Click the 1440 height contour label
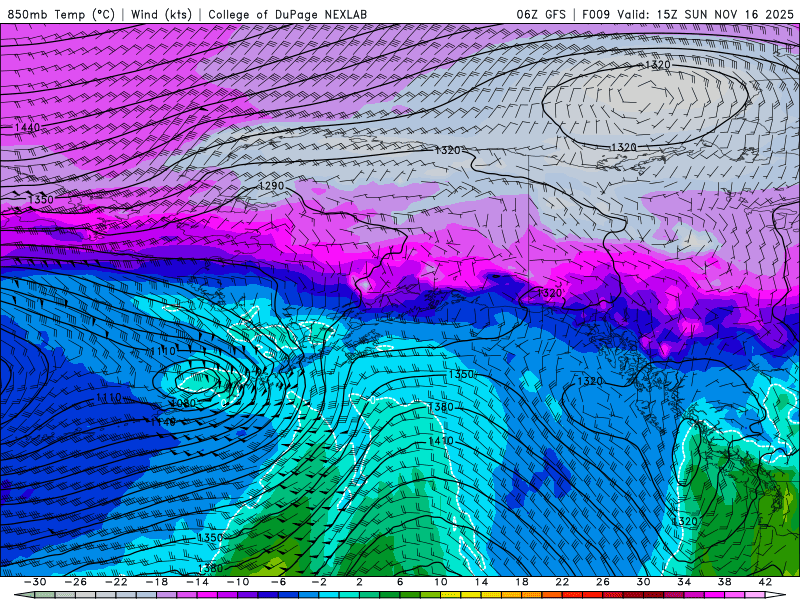 pyautogui.click(x=27, y=127)
